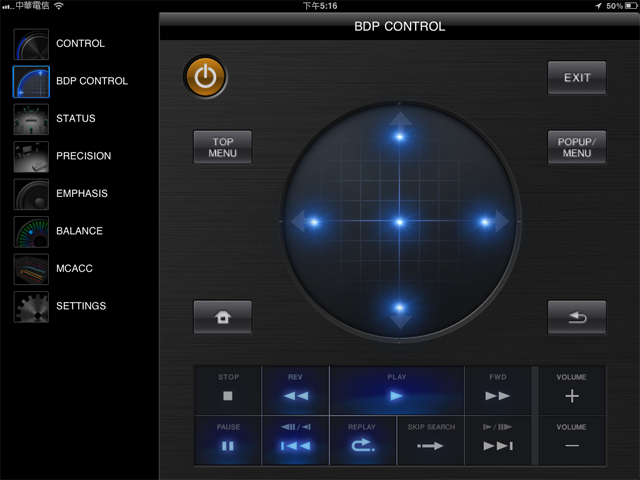Tap the battery indicator in the status bar
Image resolution: width=640 pixels, height=480 pixels.
631,6
